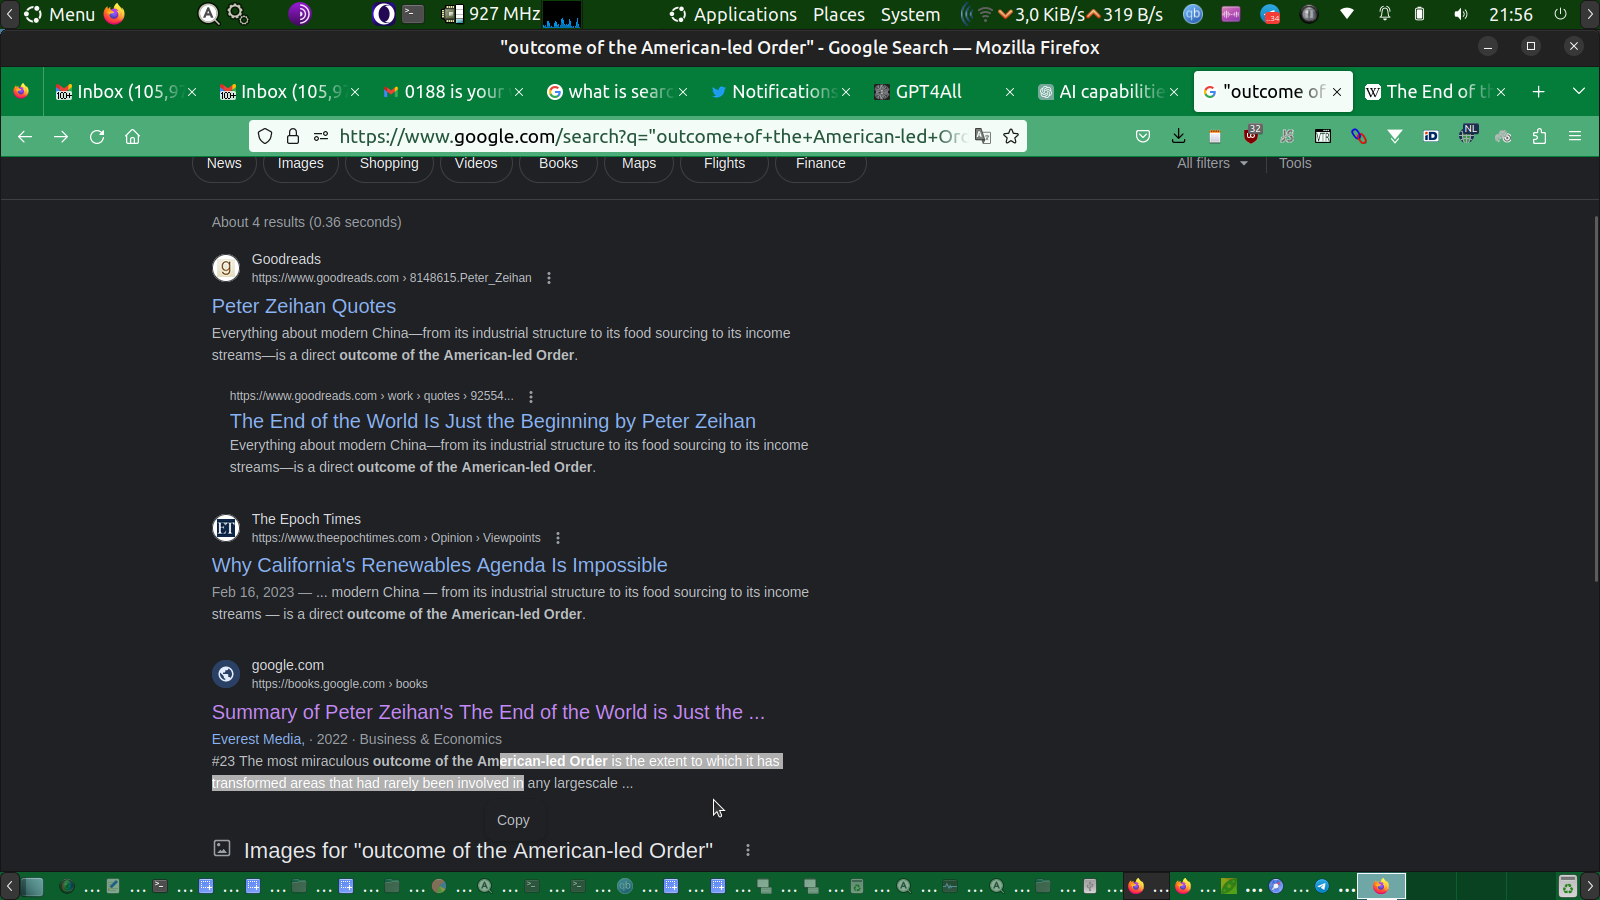Open the Firefox downloads panel
Viewport: 1600px width, 900px height.
coord(1179,136)
